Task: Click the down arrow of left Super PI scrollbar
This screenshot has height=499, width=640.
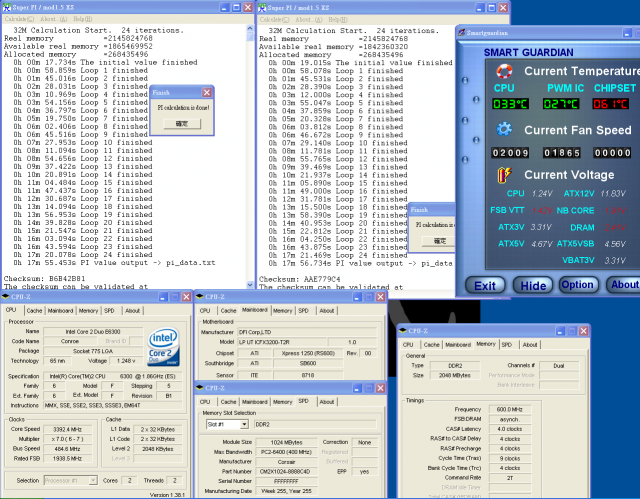Action: (250, 284)
